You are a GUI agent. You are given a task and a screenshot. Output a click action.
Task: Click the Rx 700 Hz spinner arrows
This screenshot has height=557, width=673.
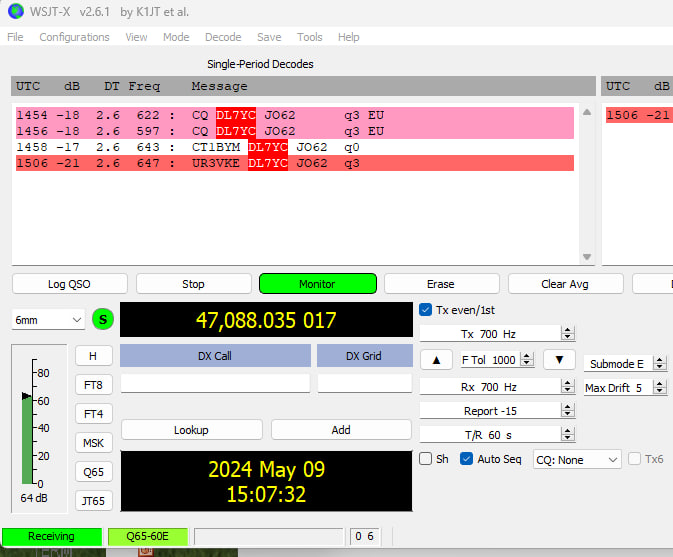pos(567,387)
